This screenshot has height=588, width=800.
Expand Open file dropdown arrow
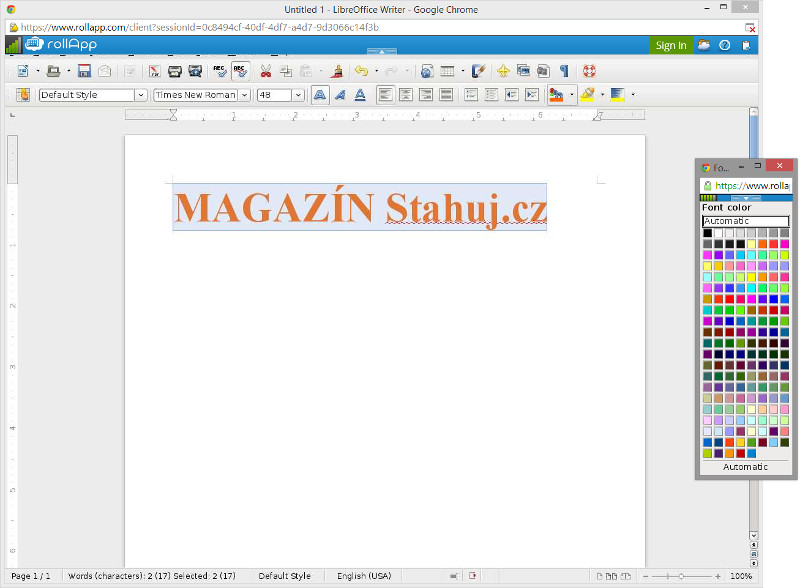[x=68, y=71]
